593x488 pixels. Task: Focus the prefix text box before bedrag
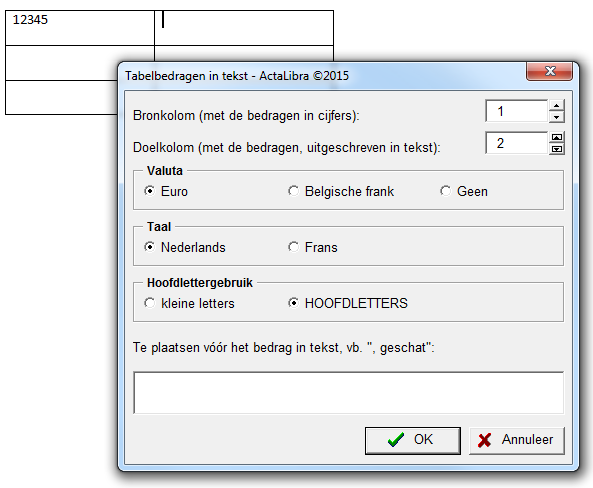click(x=348, y=393)
